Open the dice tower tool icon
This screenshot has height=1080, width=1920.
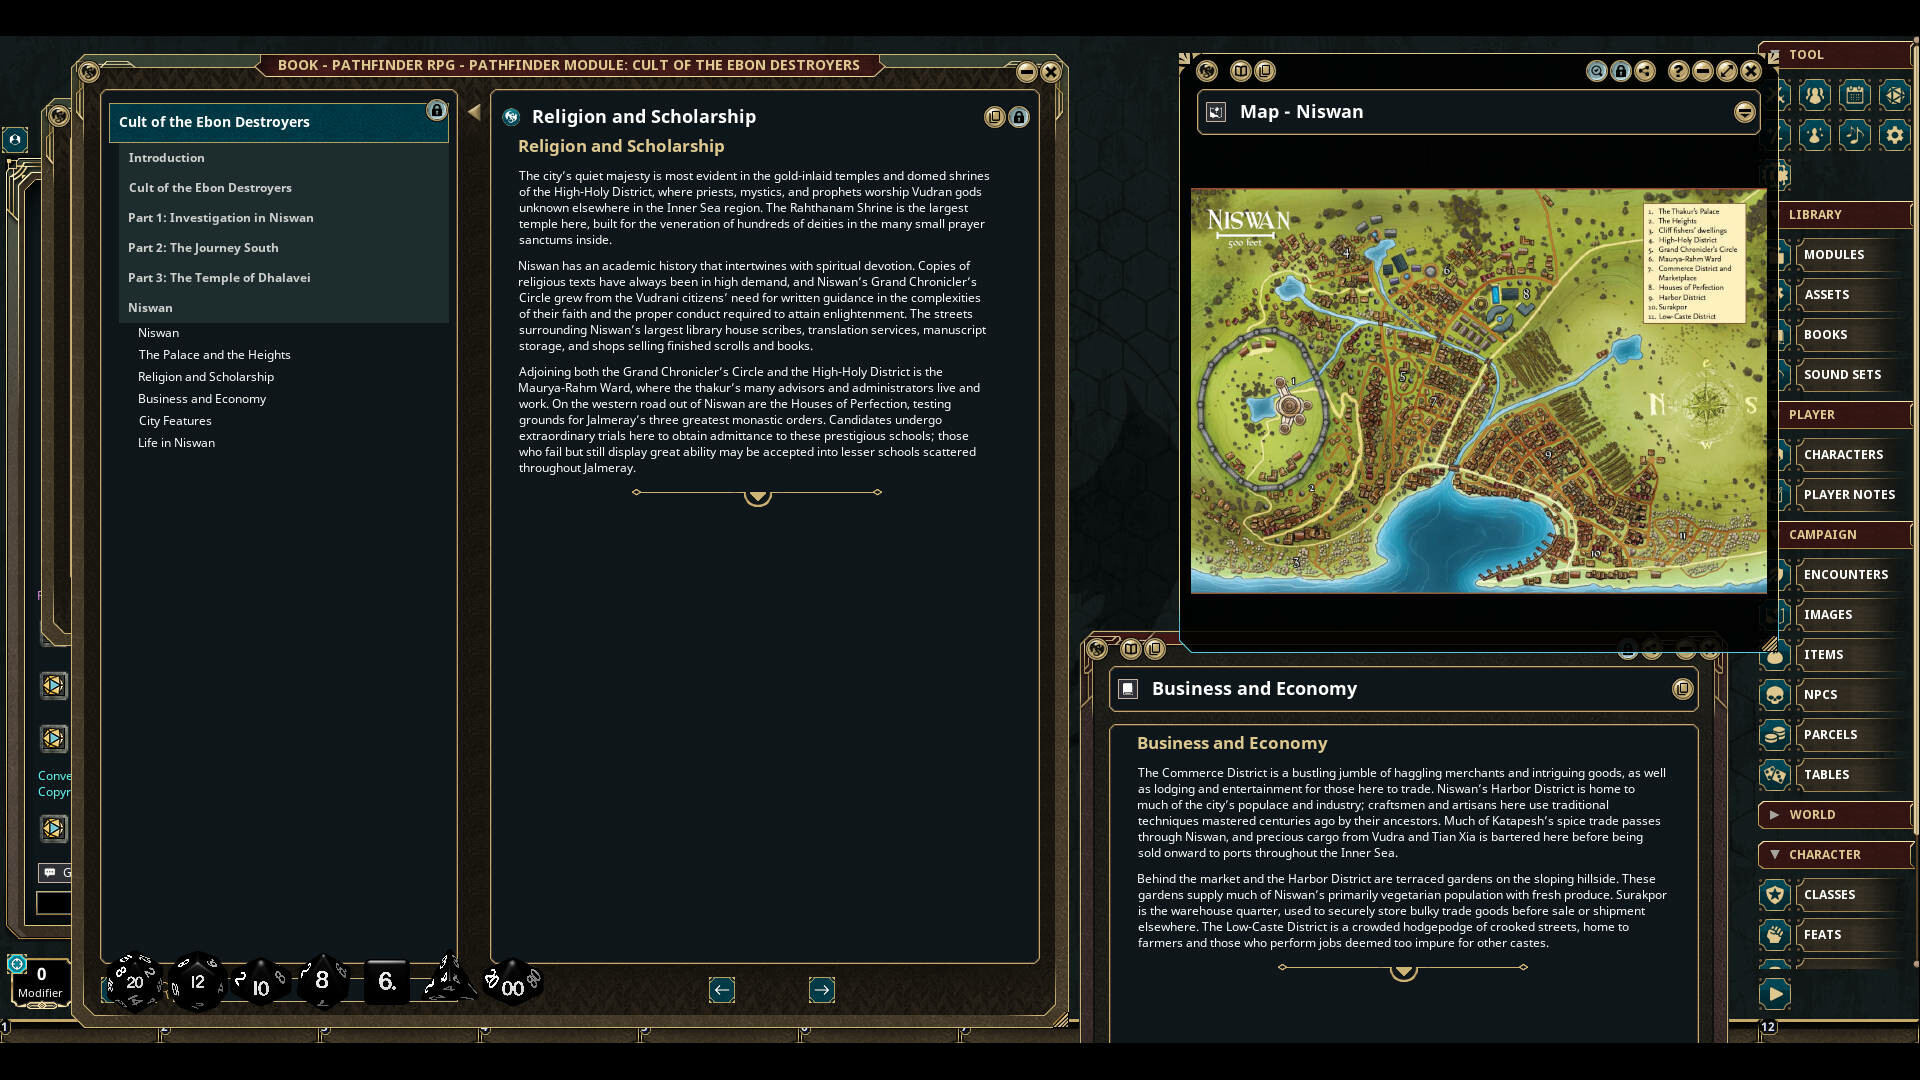pyautogui.click(x=1897, y=95)
